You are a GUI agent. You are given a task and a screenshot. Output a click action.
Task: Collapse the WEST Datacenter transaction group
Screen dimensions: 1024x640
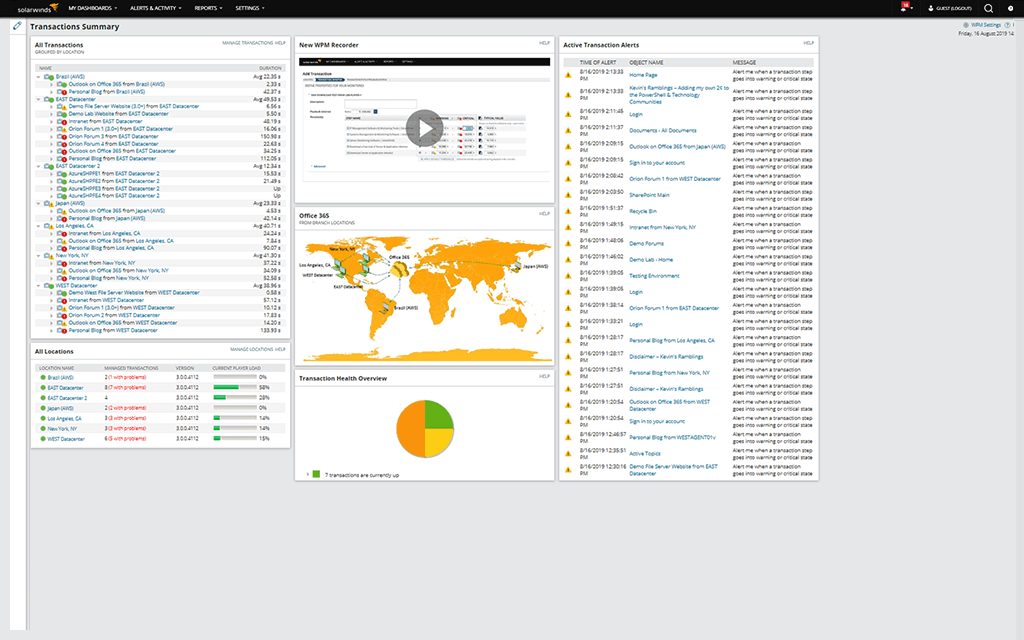[38, 285]
